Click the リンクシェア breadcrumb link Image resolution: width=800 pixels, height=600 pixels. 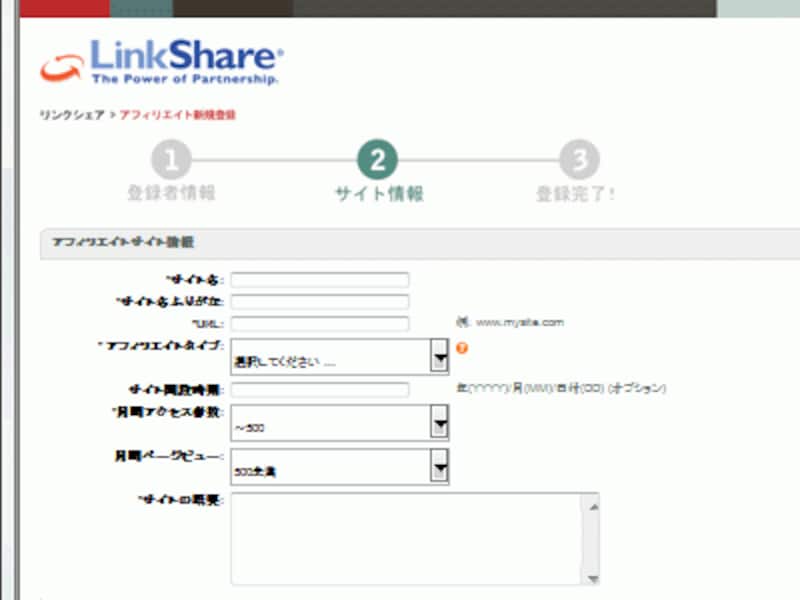pyautogui.click(x=72, y=115)
